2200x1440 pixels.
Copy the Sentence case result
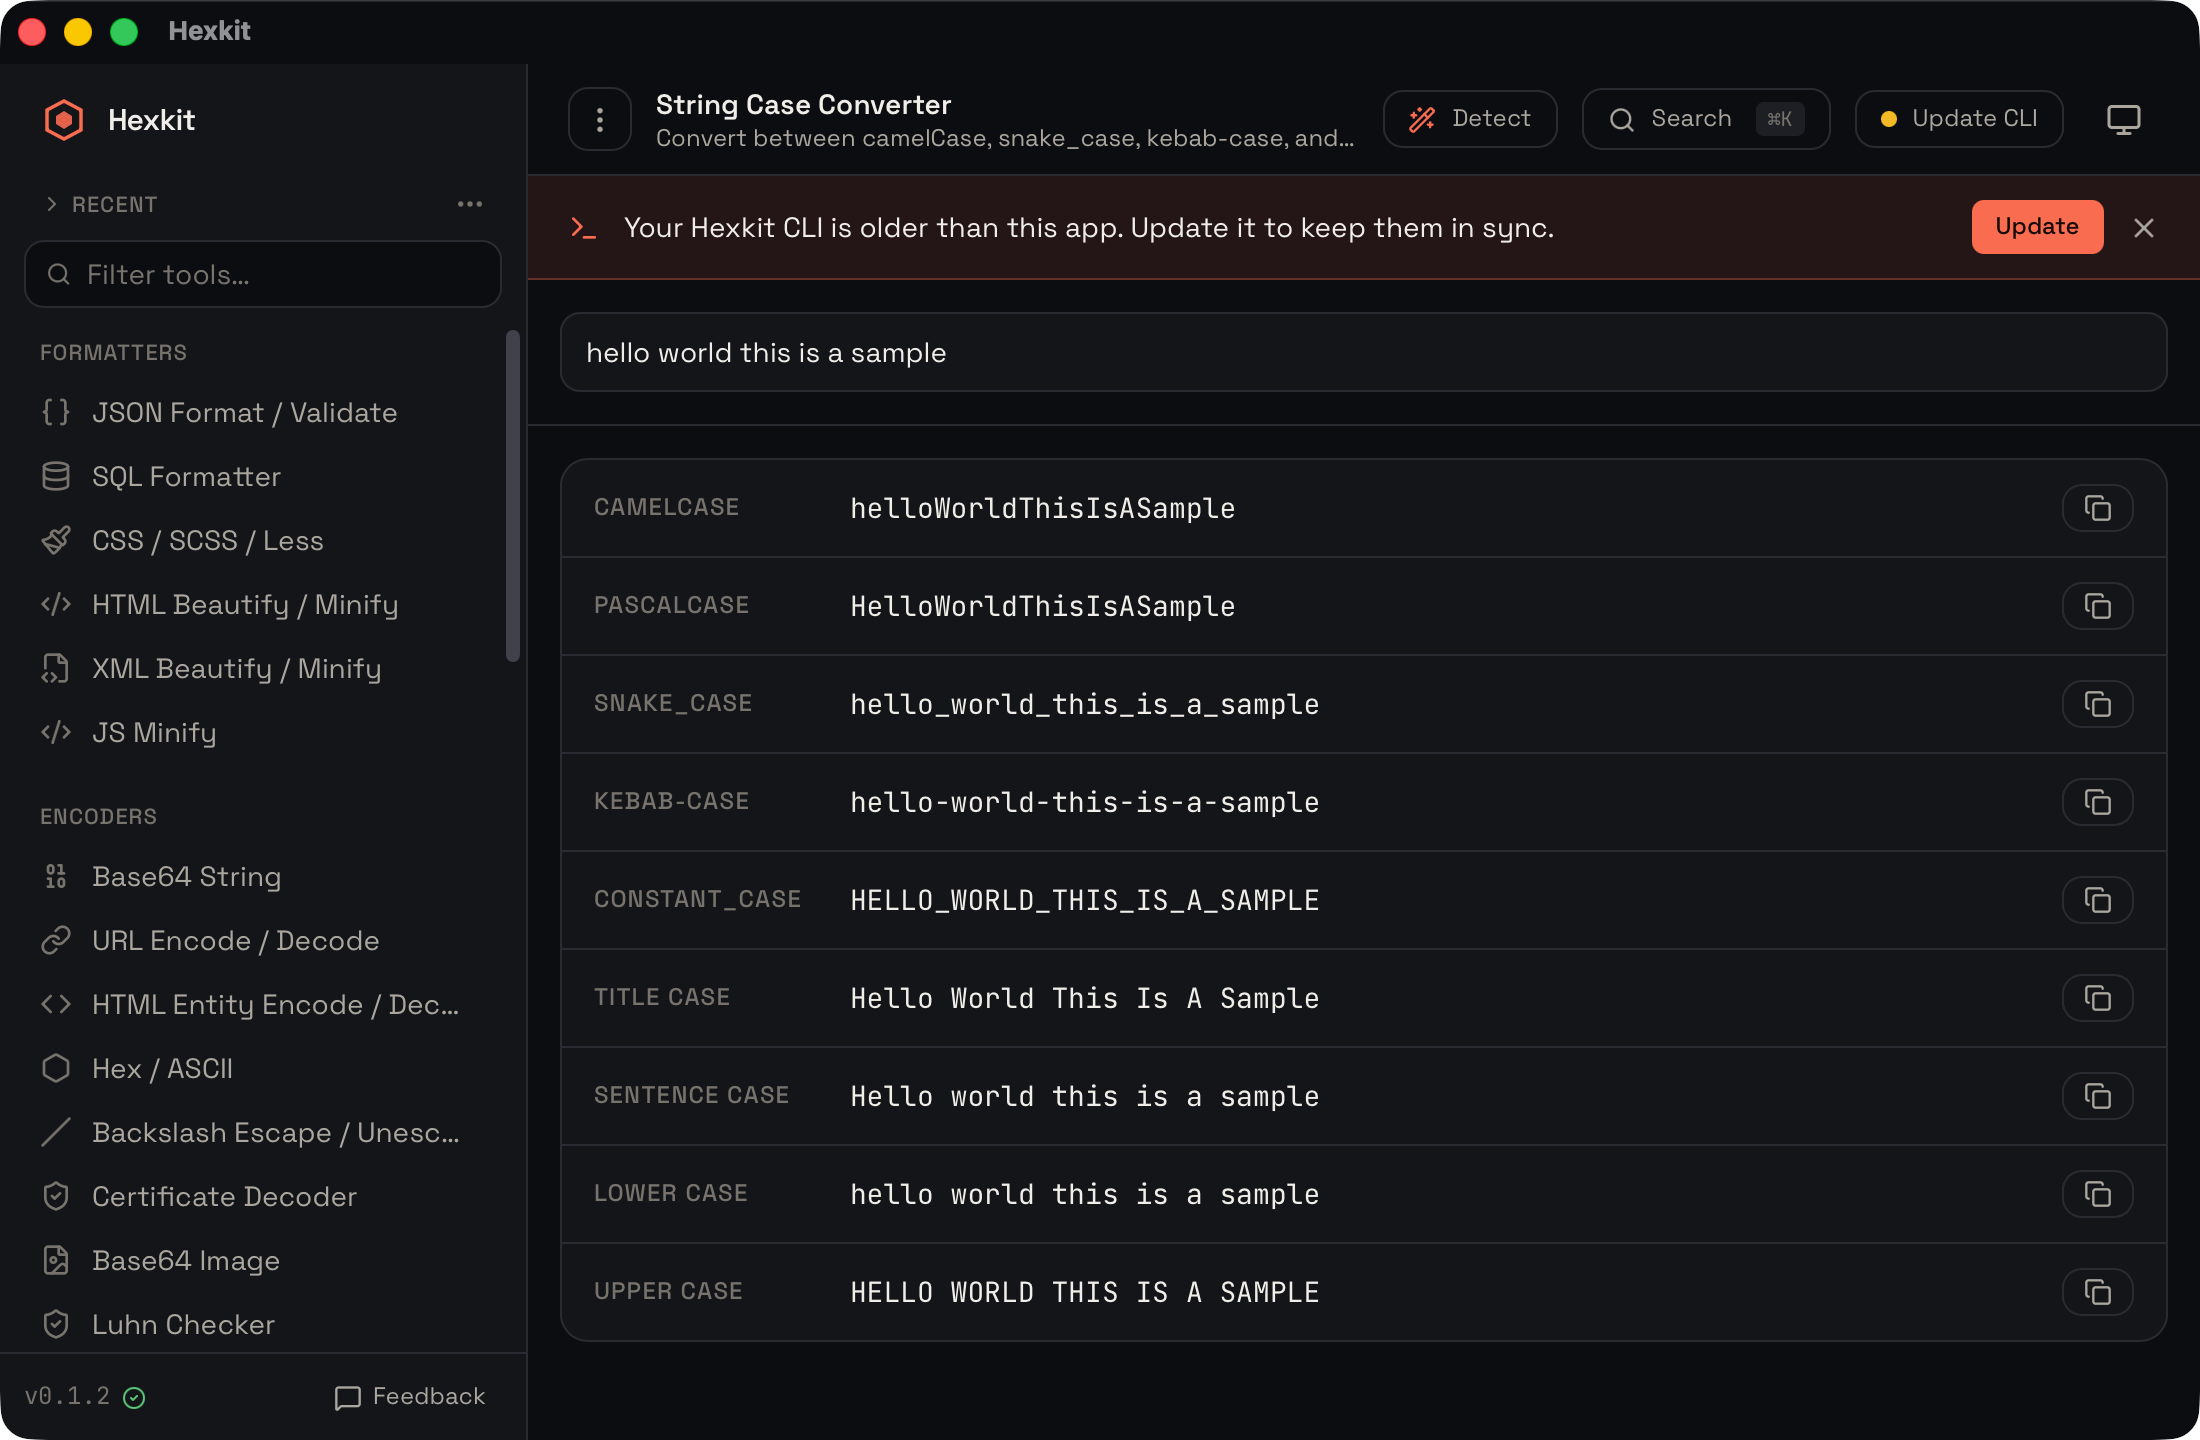[x=2097, y=1096]
